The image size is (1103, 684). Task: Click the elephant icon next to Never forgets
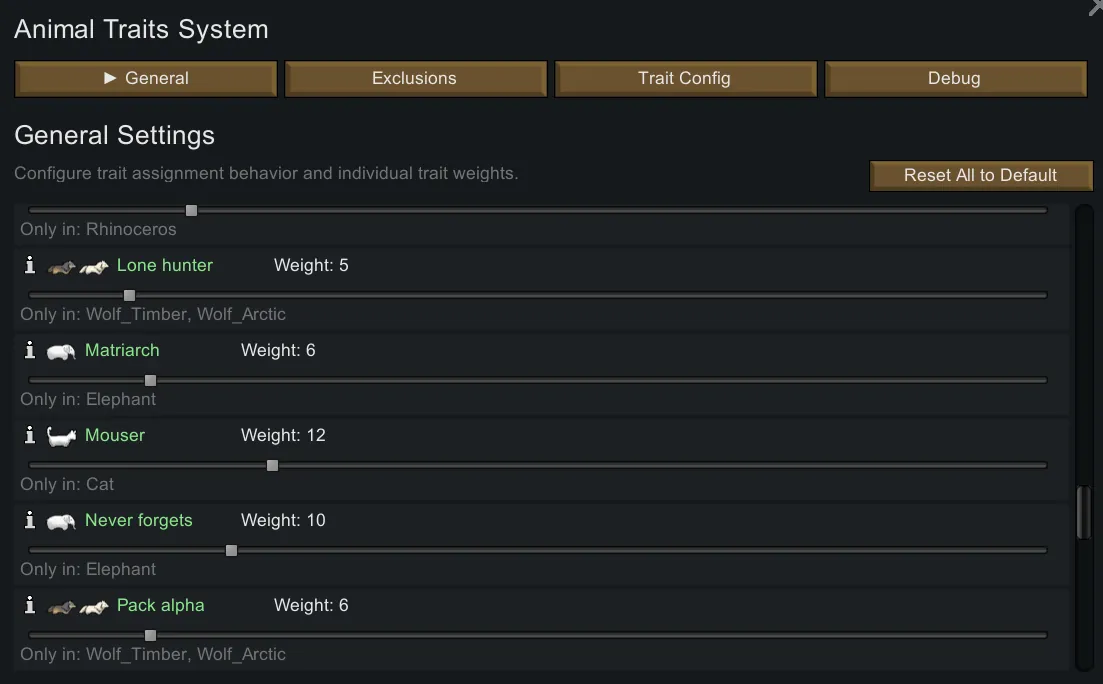point(61,521)
